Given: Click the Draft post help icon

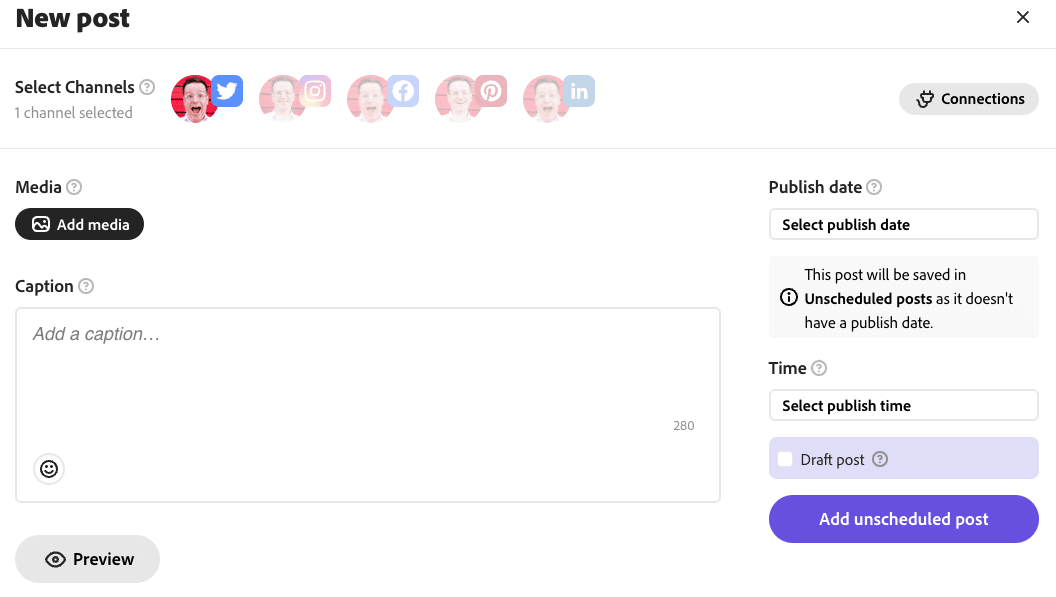Looking at the screenshot, I should [x=880, y=460].
